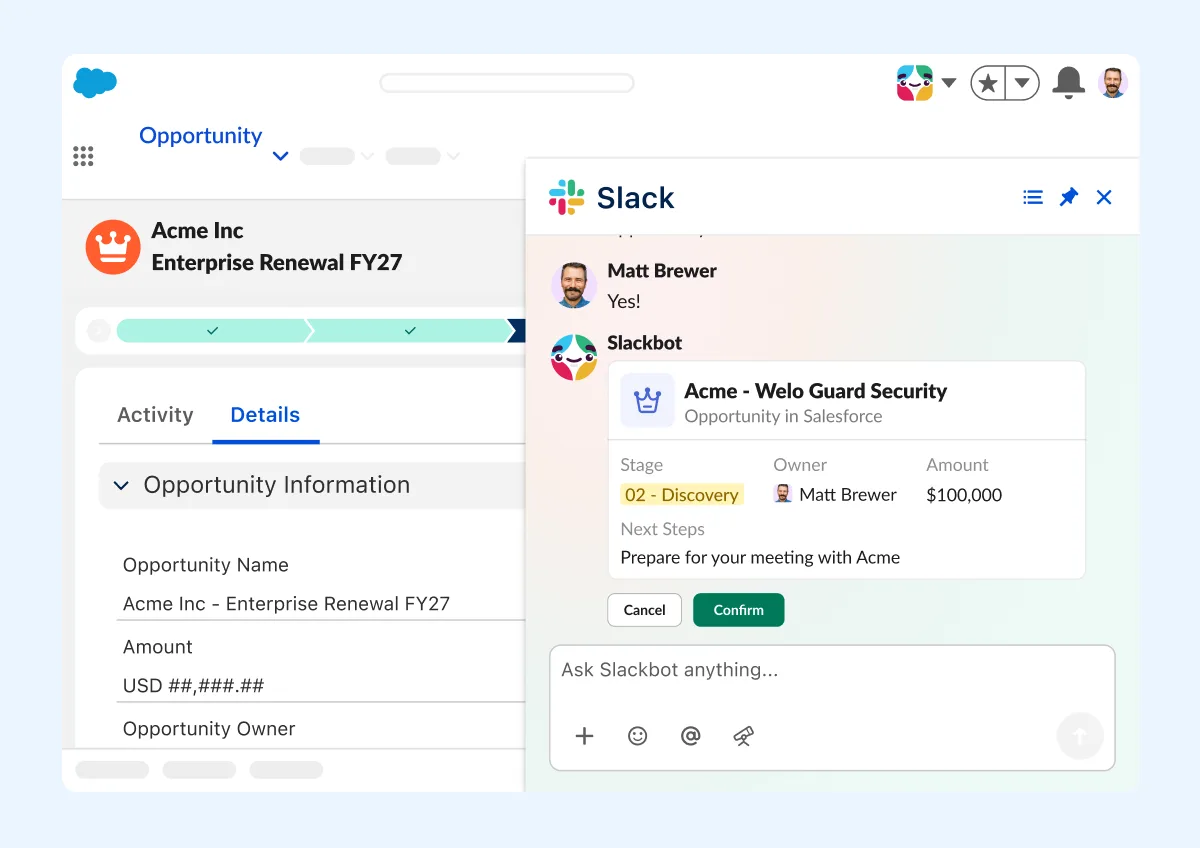Open the Acme - Welo Guard Security crown icon
This screenshot has width=1200, height=848.
pyautogui.click(x=648, y=401)
